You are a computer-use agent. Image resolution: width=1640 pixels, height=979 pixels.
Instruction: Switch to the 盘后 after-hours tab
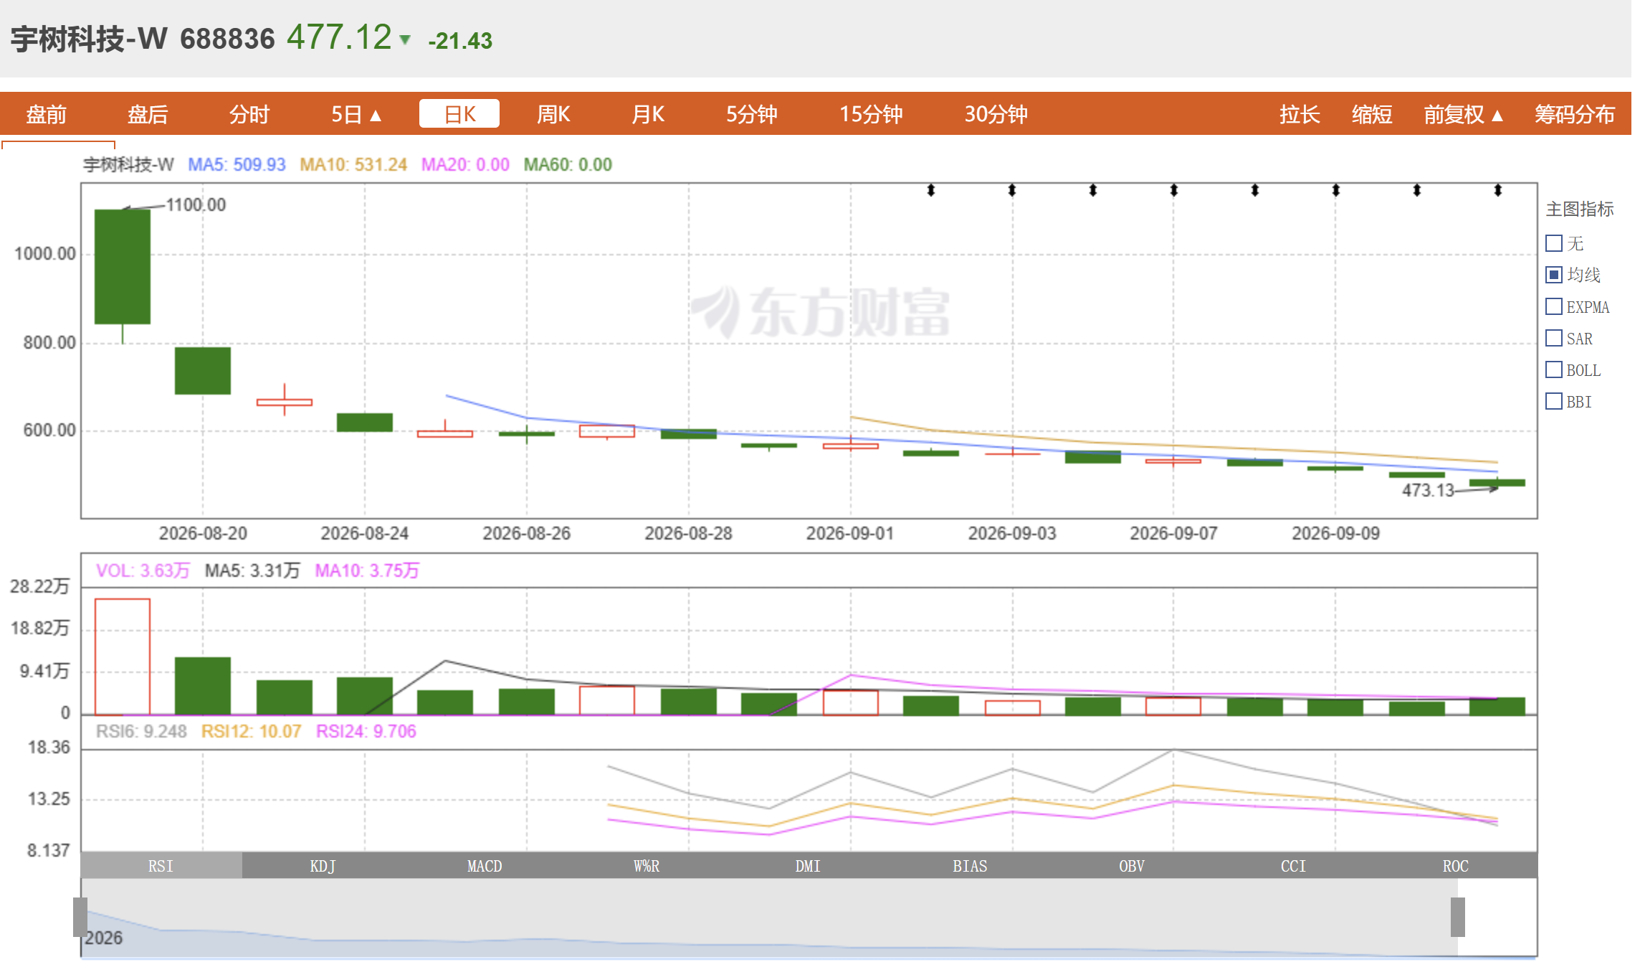[x=147, y=114]
